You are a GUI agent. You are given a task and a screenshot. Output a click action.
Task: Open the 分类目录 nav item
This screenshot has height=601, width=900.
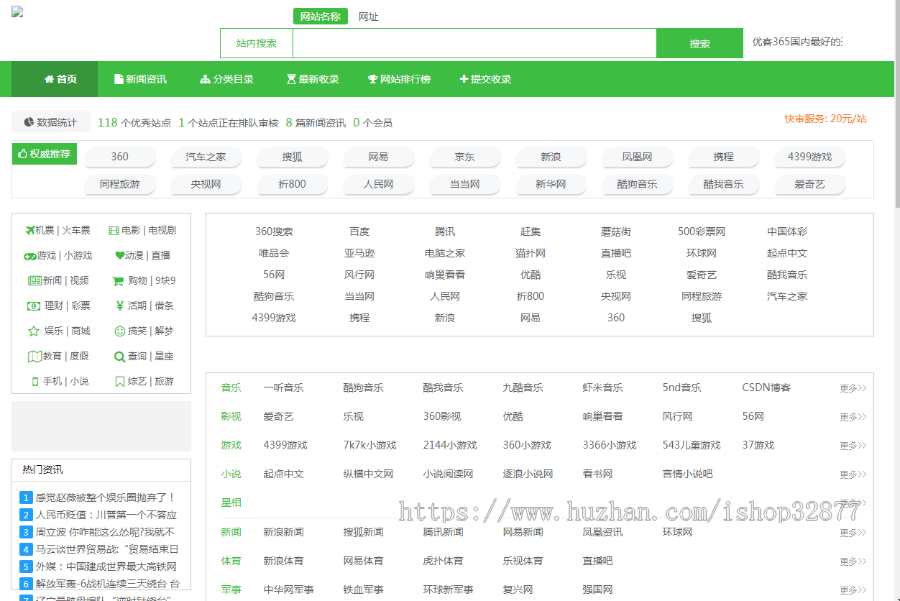(x=227, y=79)
